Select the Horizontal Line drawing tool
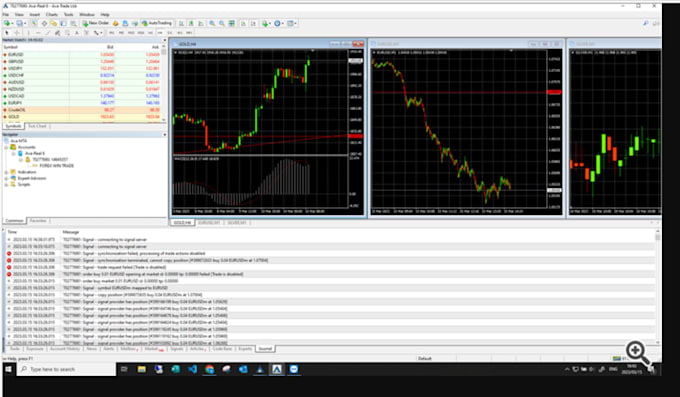The height and width of the screenshot is (397, 680). click(x=38, y=33)
